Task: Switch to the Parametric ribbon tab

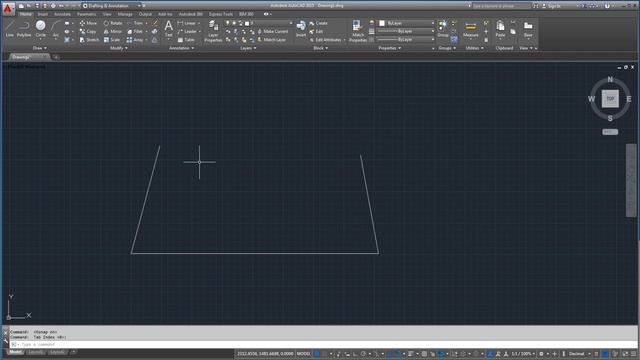Action: click(x=87, y=14)
